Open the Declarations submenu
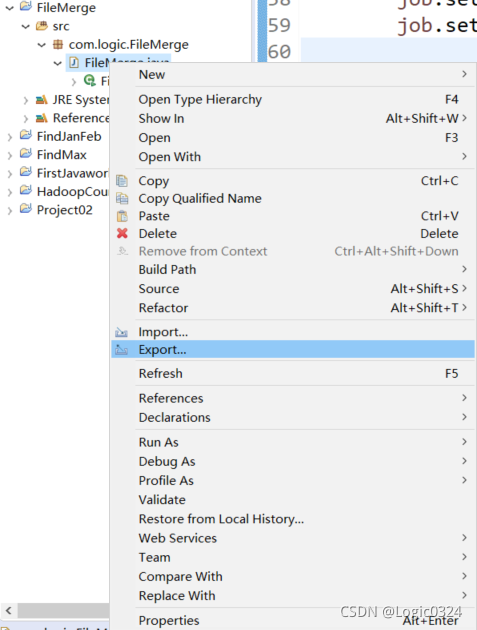 (293, 417)
